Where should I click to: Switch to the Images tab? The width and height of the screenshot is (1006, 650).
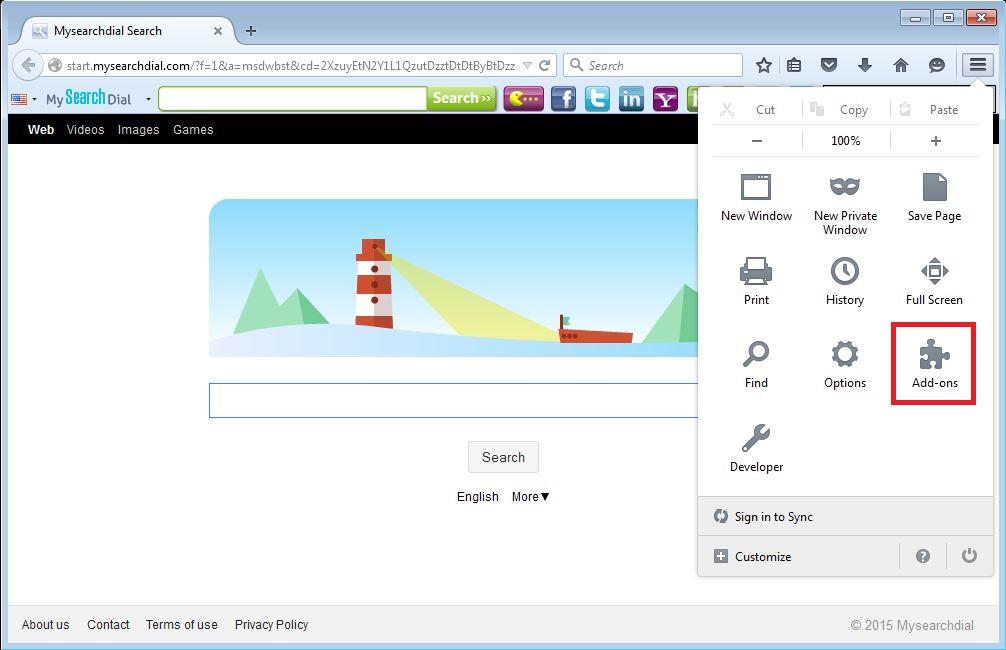coord(138,129)
